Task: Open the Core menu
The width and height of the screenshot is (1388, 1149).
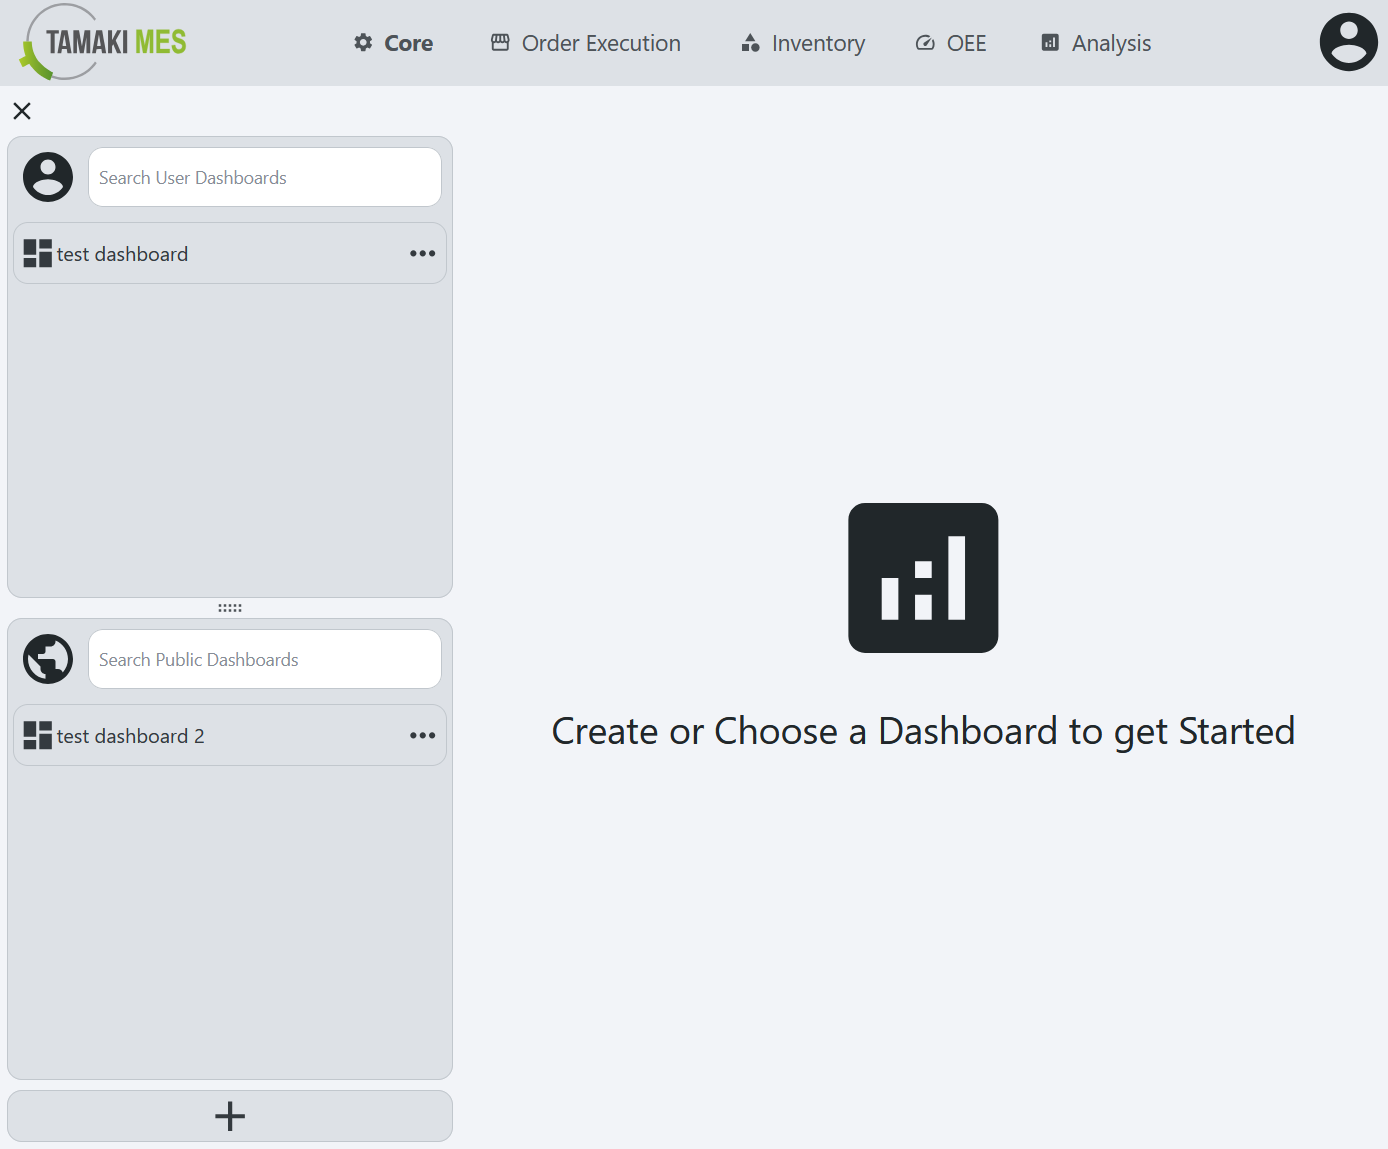Action: coord(392,42)
